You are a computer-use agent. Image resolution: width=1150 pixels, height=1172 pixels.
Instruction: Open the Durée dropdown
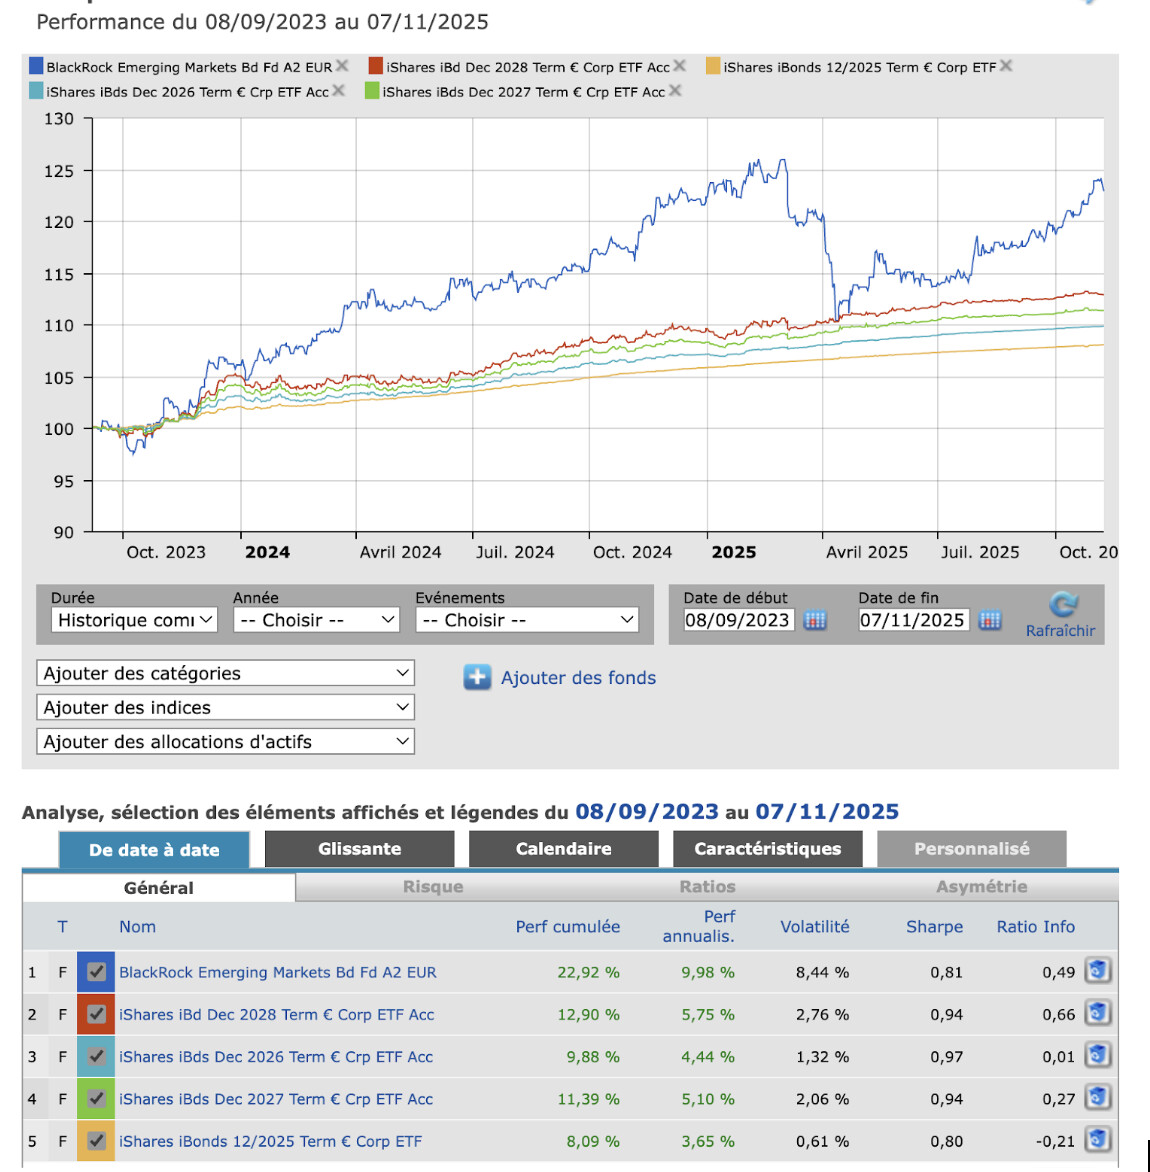pyautogui.click(x=134, y=620)
